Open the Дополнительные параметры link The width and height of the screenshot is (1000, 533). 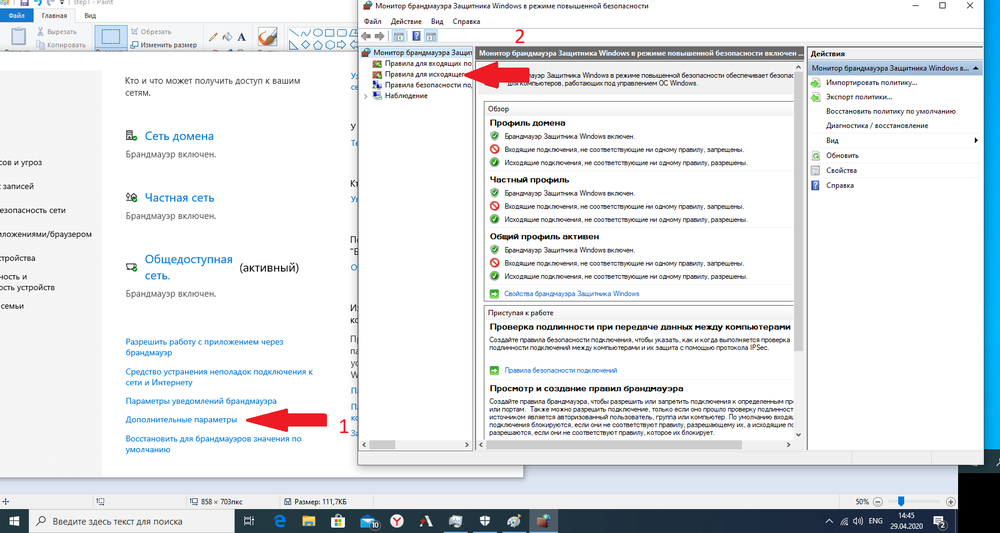pos(182,420)
